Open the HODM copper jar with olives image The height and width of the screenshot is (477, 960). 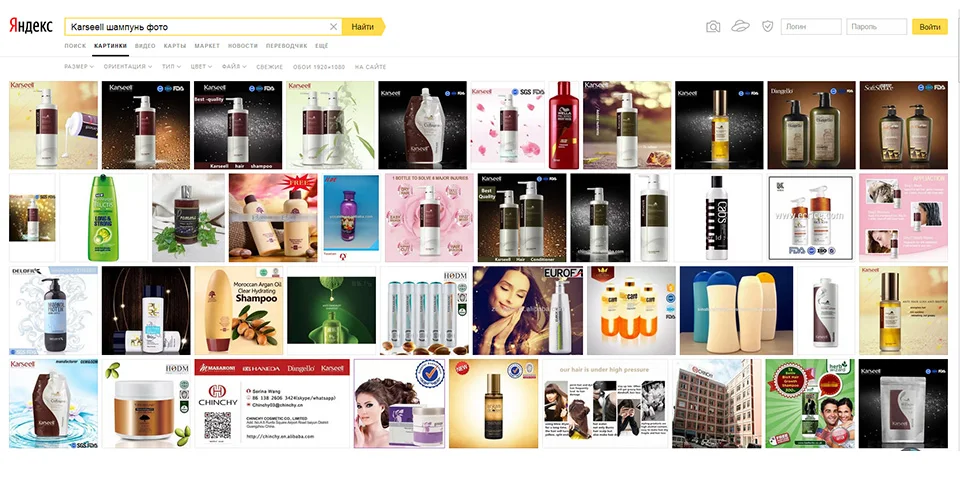[146, 404]
